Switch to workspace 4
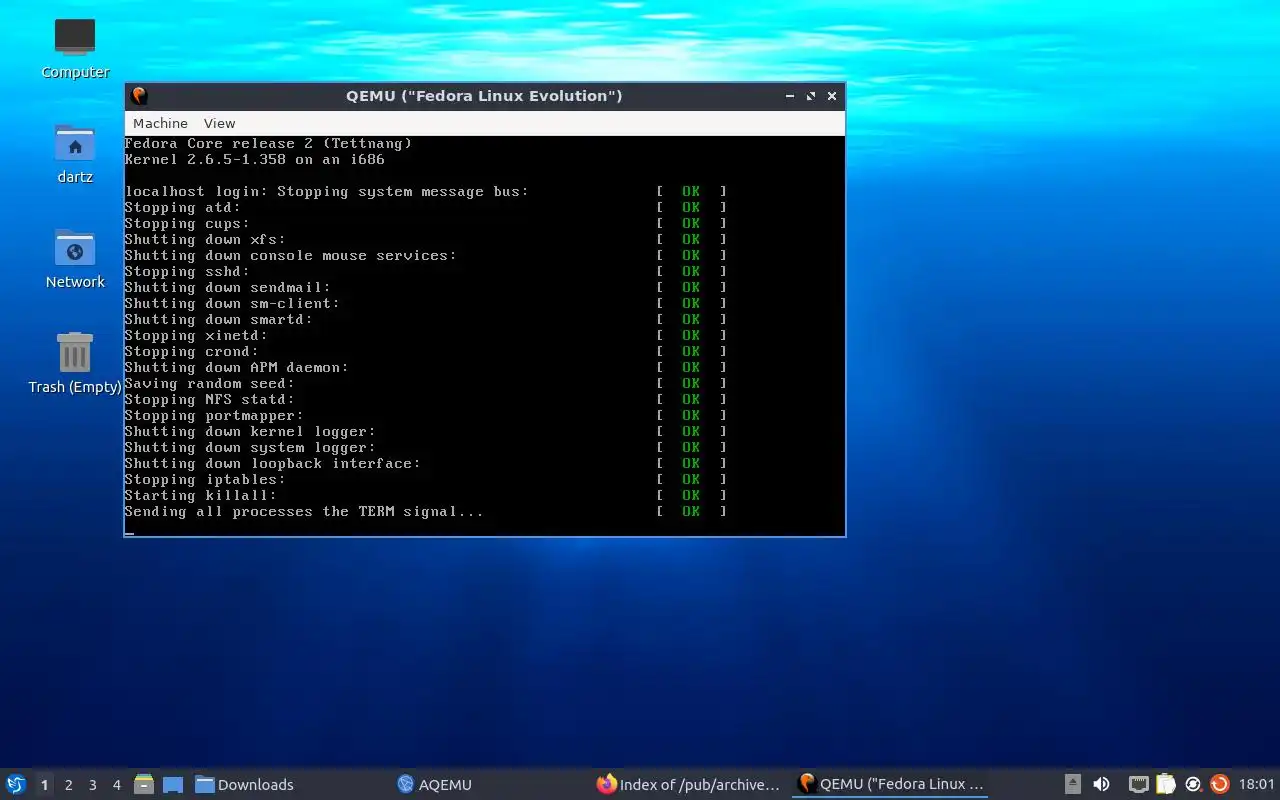 pyautogui.click(x=116, y=785)
